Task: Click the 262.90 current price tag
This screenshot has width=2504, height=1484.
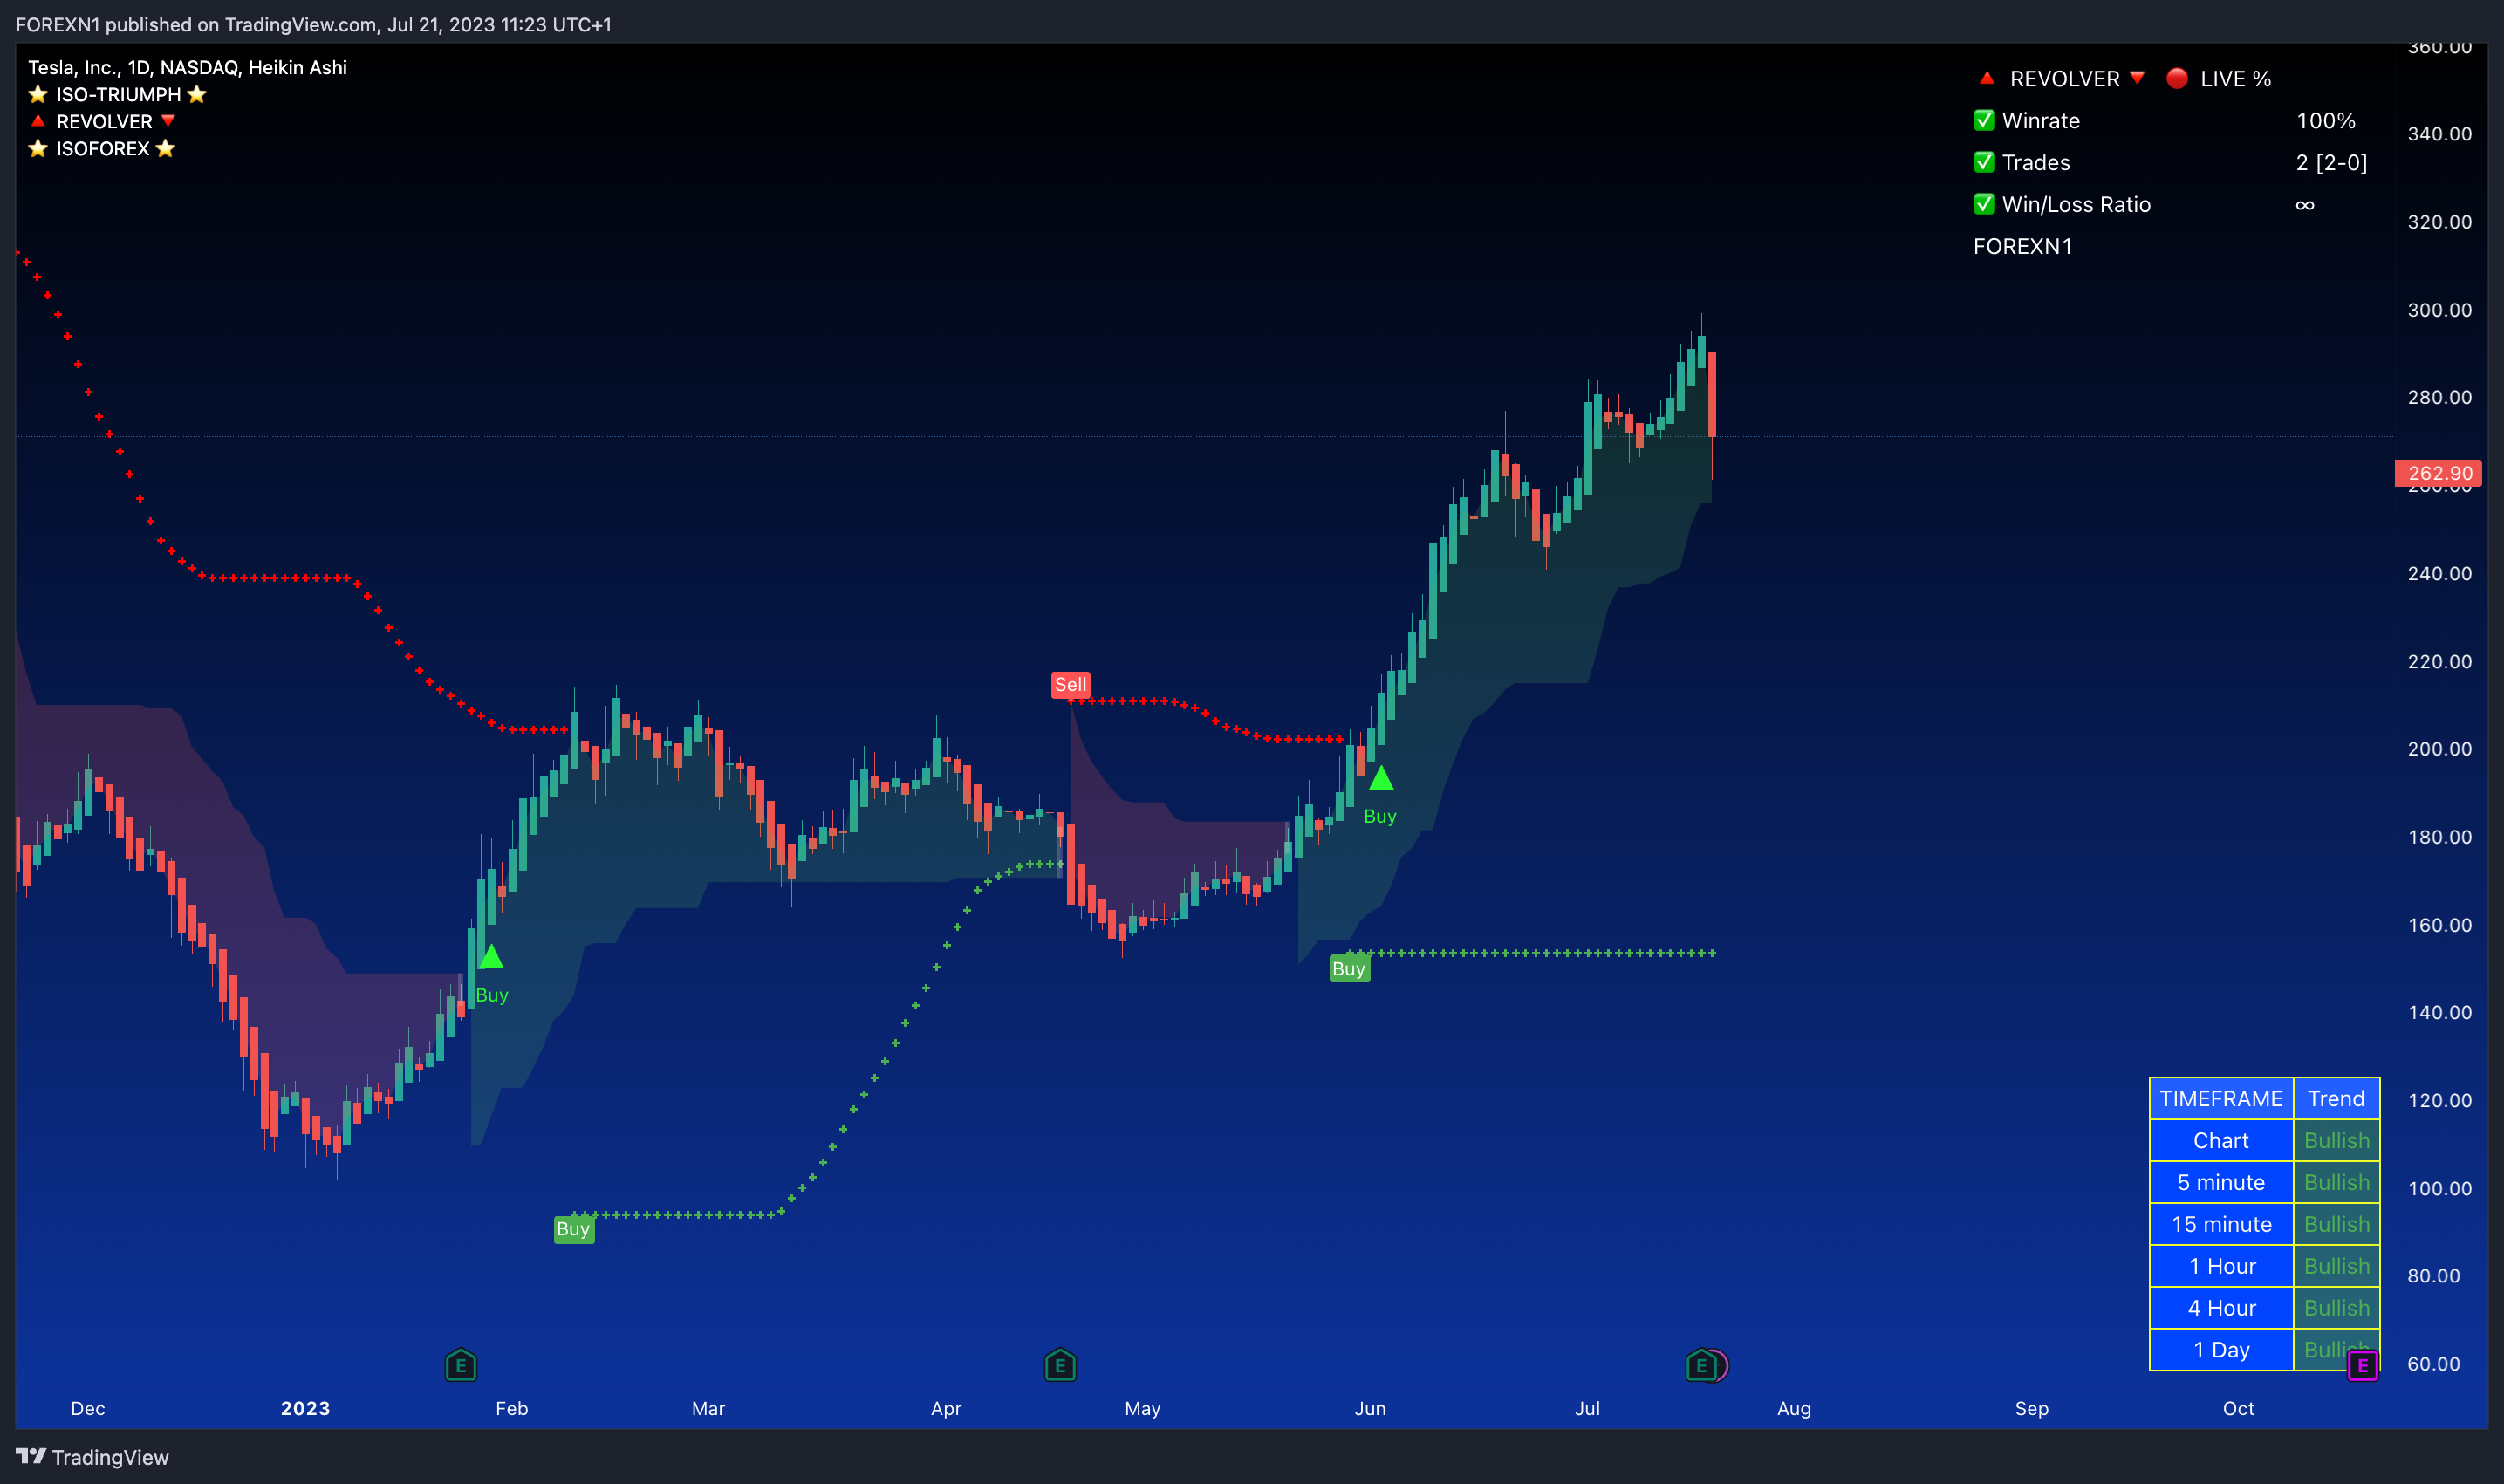Action: pyautogui.click(x=2438, y=474)
